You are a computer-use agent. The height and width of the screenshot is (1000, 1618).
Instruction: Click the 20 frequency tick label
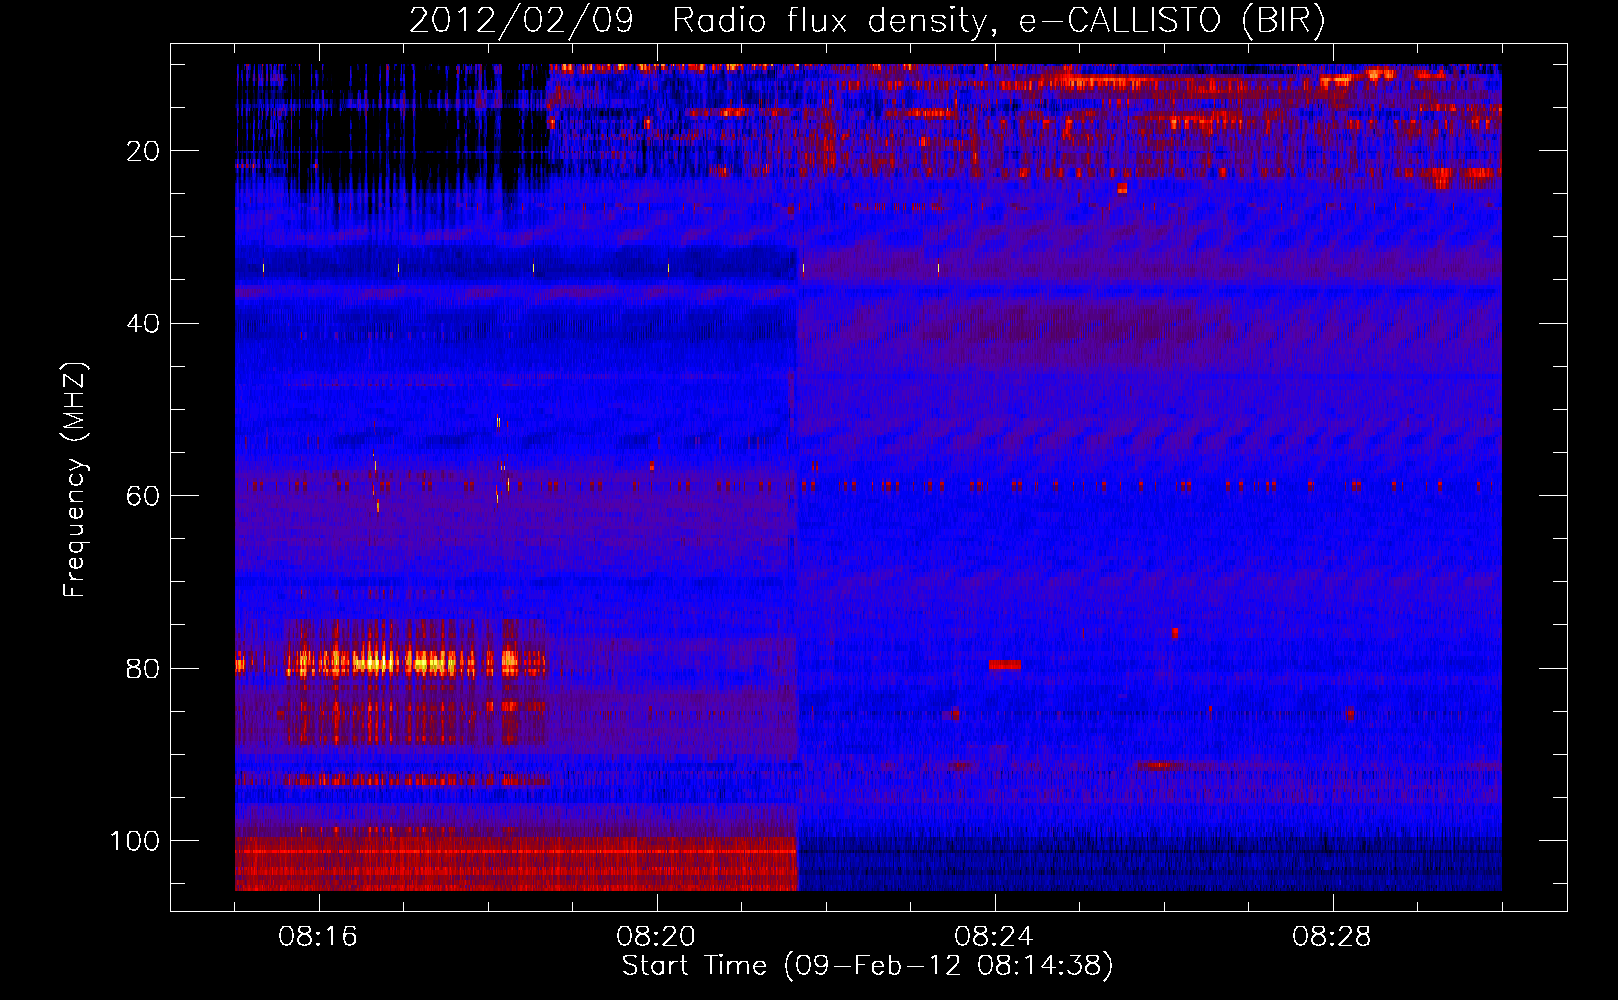tap(143, 151)
